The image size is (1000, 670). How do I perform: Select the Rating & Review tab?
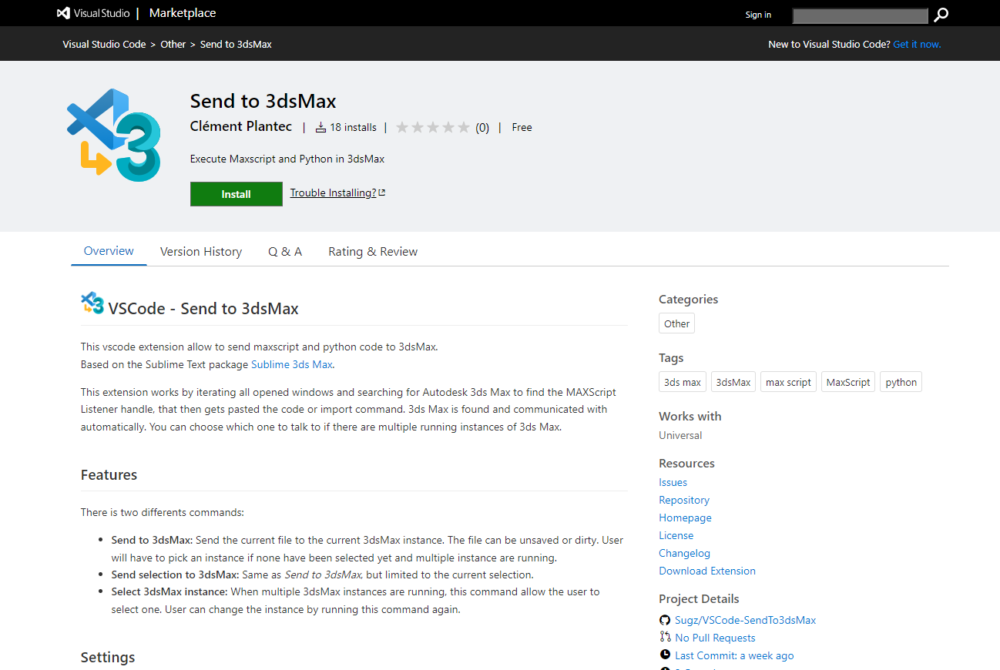(373, 252)
